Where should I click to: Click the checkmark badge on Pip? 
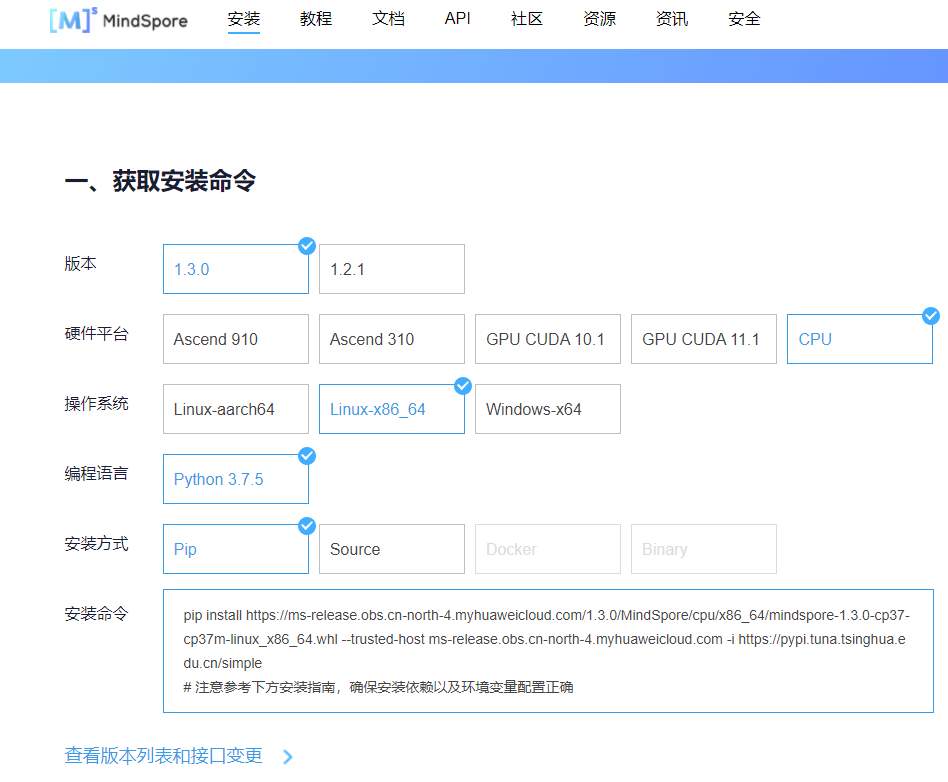coord(307,526)
